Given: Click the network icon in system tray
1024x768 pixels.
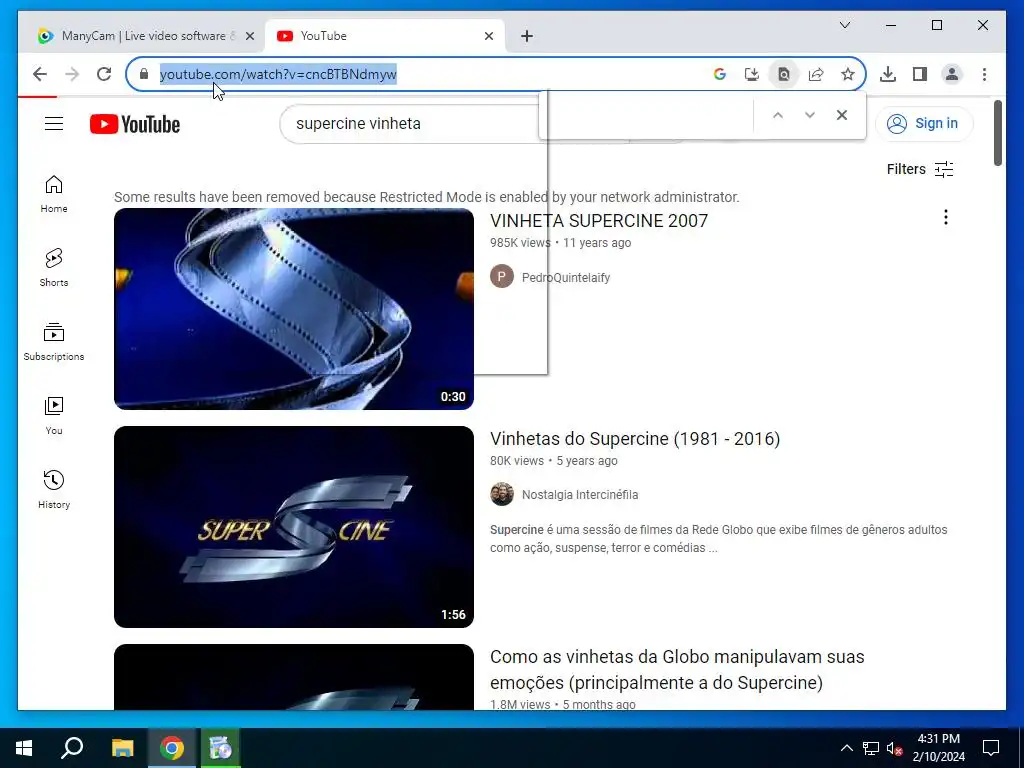Looking at the screenshot, I should click(871, 748).
